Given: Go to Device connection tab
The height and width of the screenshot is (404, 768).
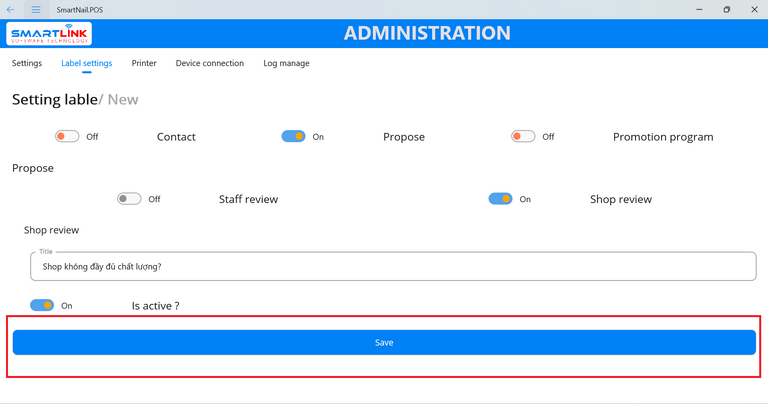Looking at the screenshot, I should pyautogui.click(x=210, y=63).
